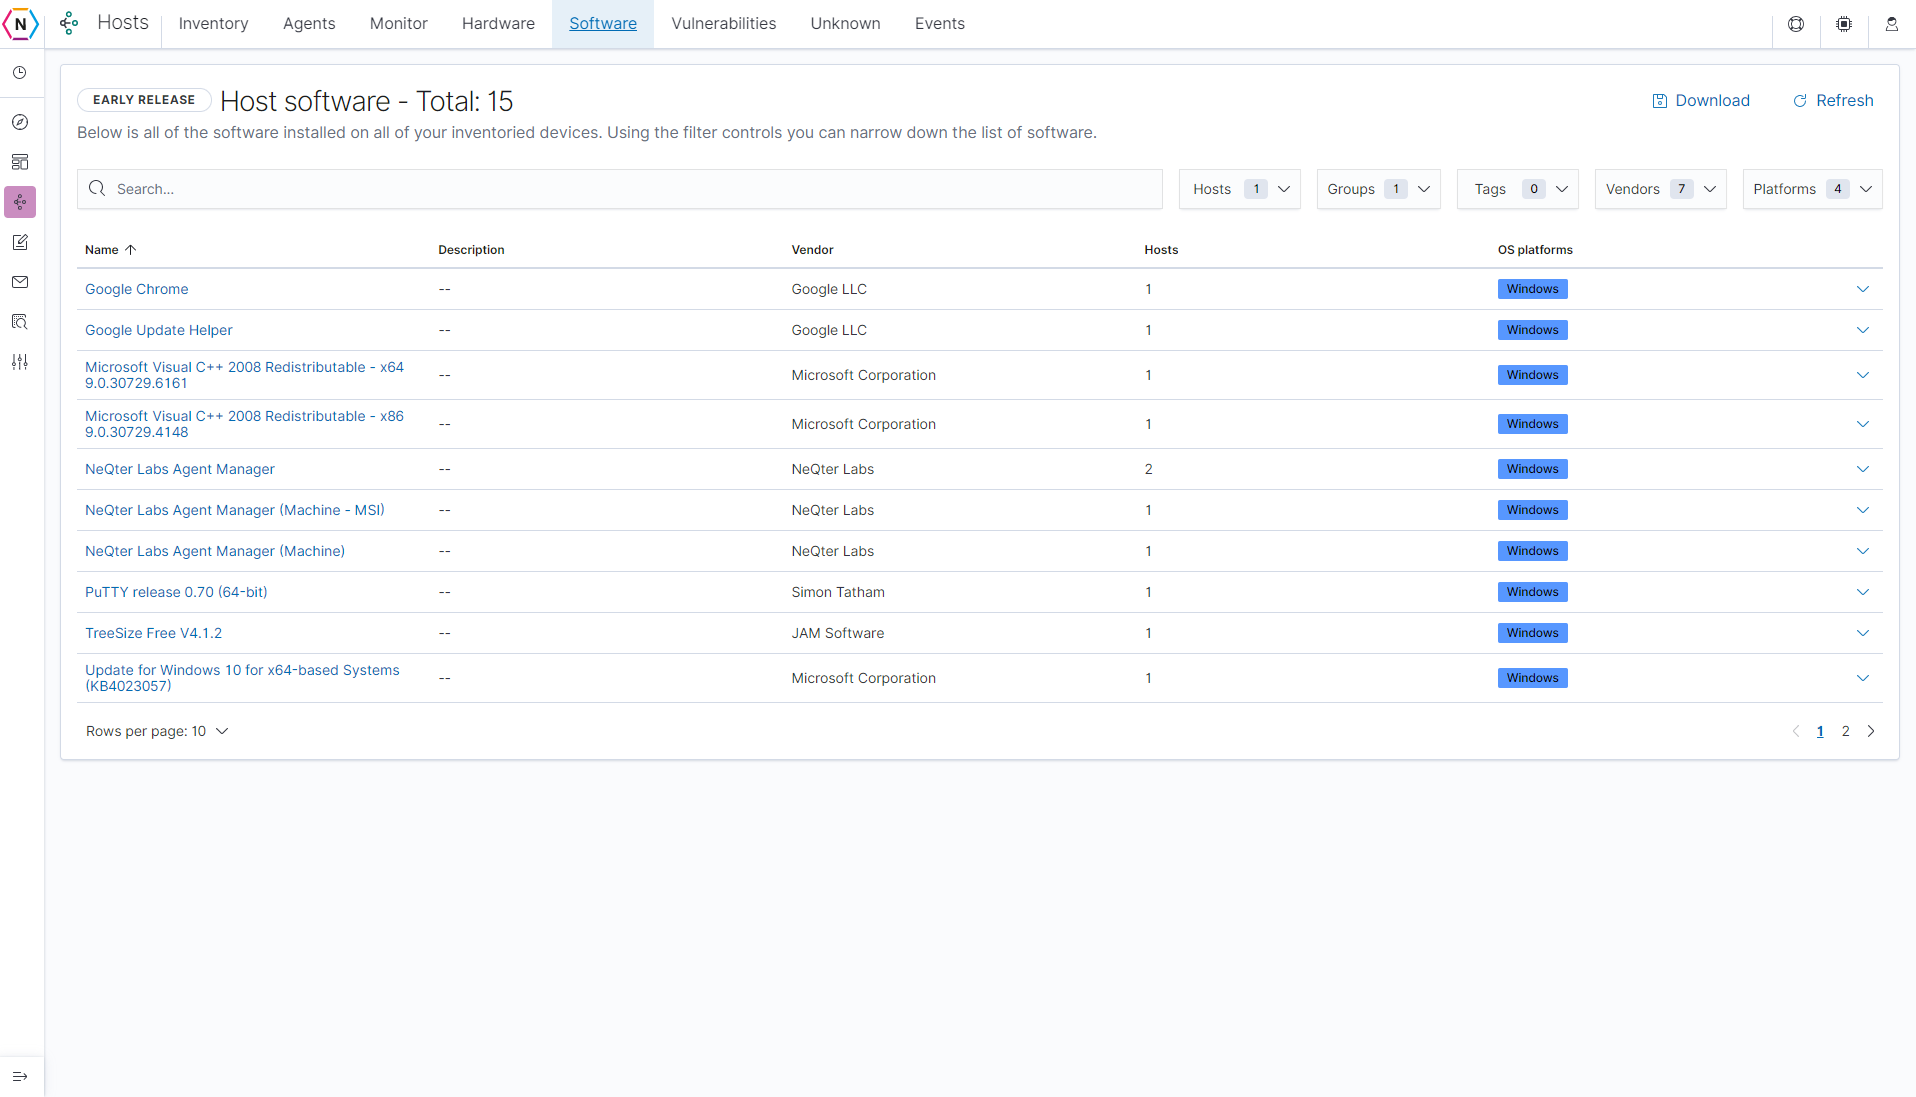This screenshot has height=1097, width=1916.
Task: Click the next page arrow
Action: click(1871, 731)
